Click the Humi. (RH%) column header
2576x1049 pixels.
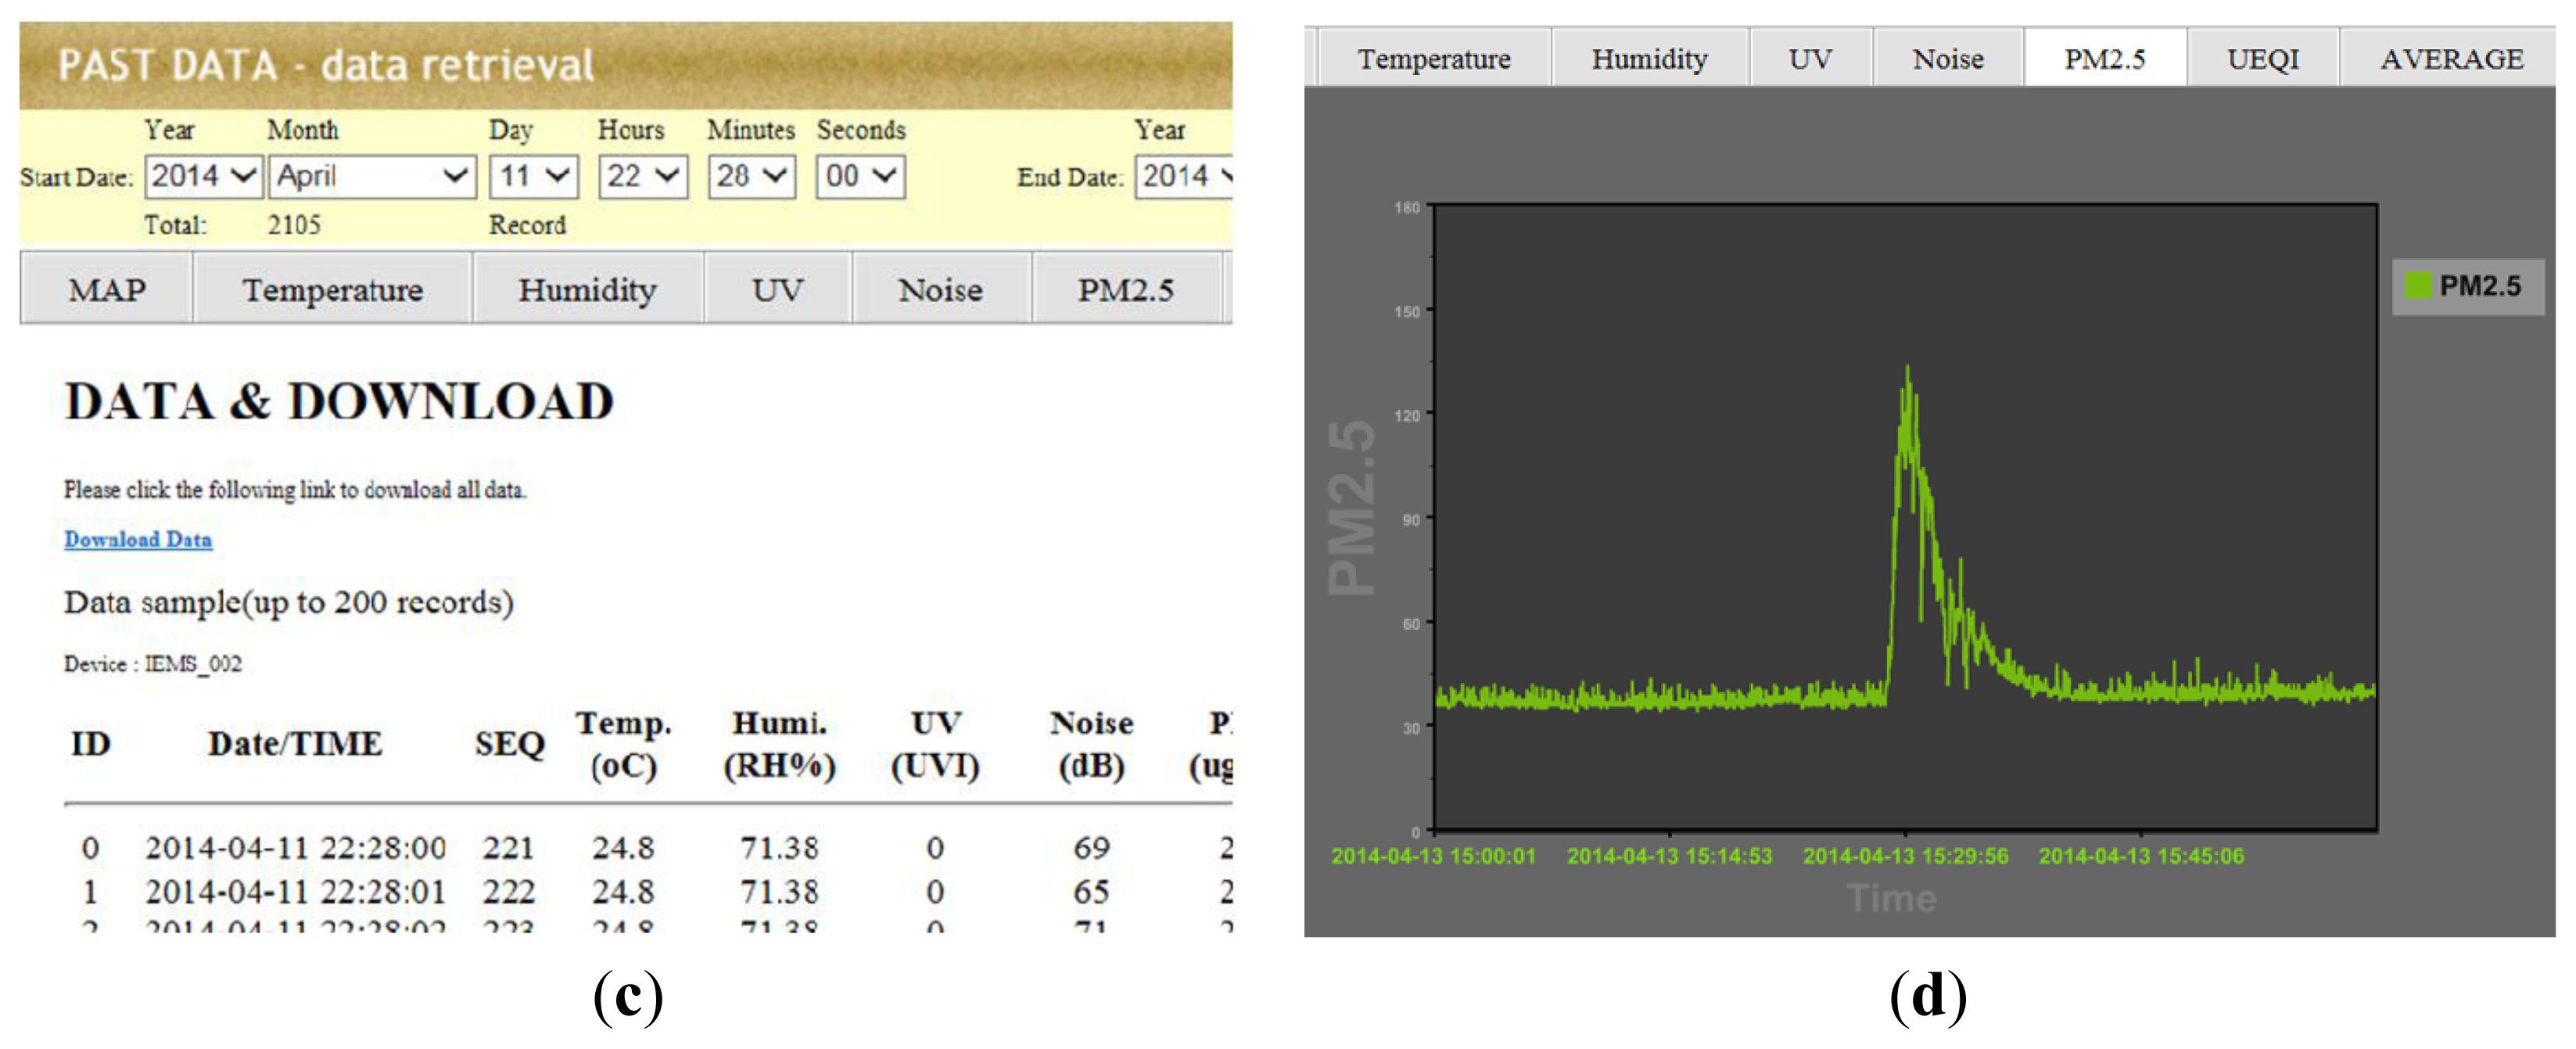coord(779,744)
